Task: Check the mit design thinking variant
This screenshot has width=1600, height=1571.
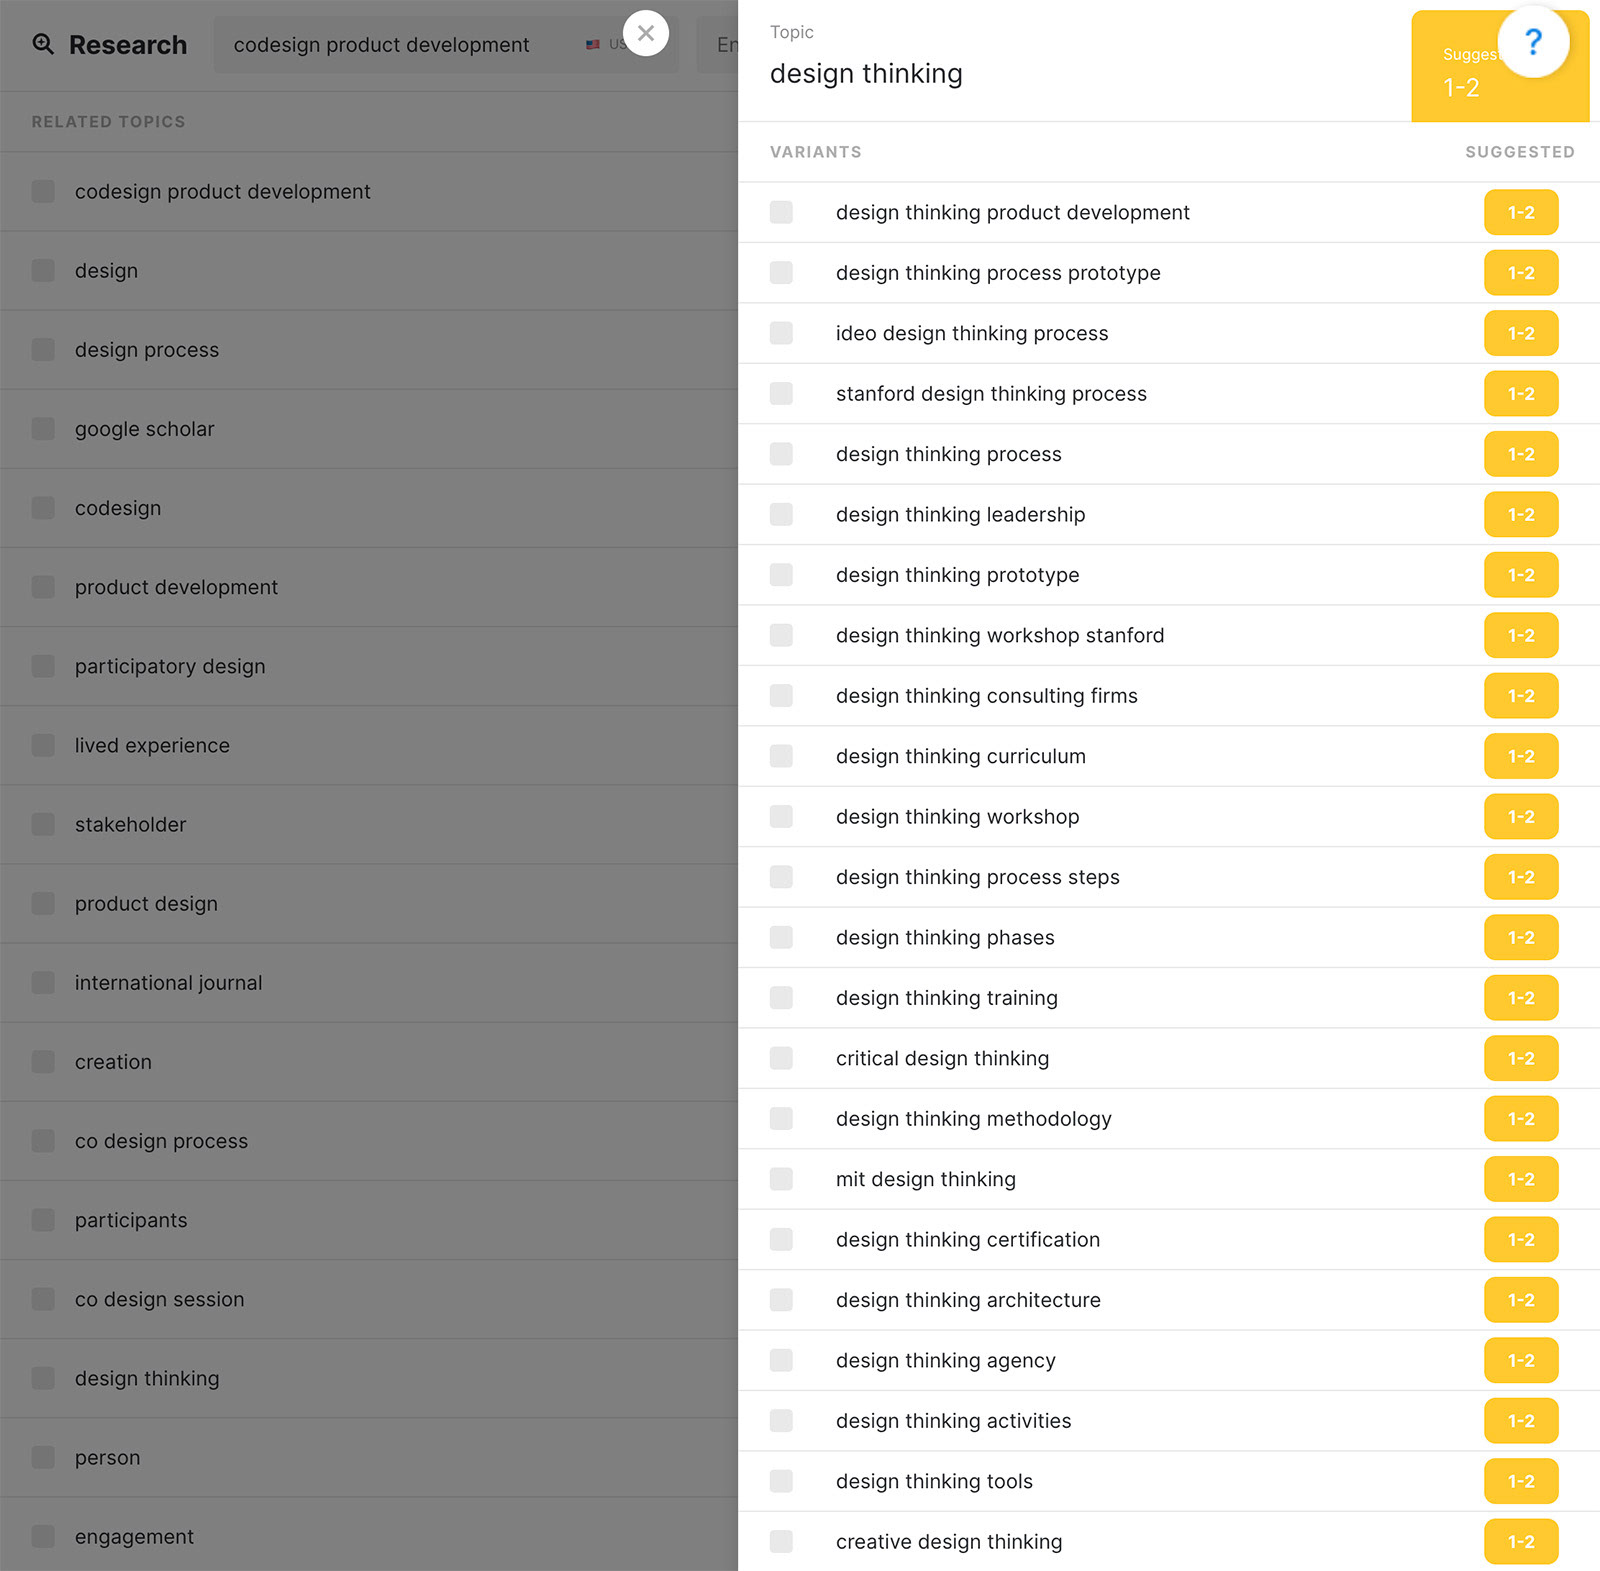Action: [781, 1179]
